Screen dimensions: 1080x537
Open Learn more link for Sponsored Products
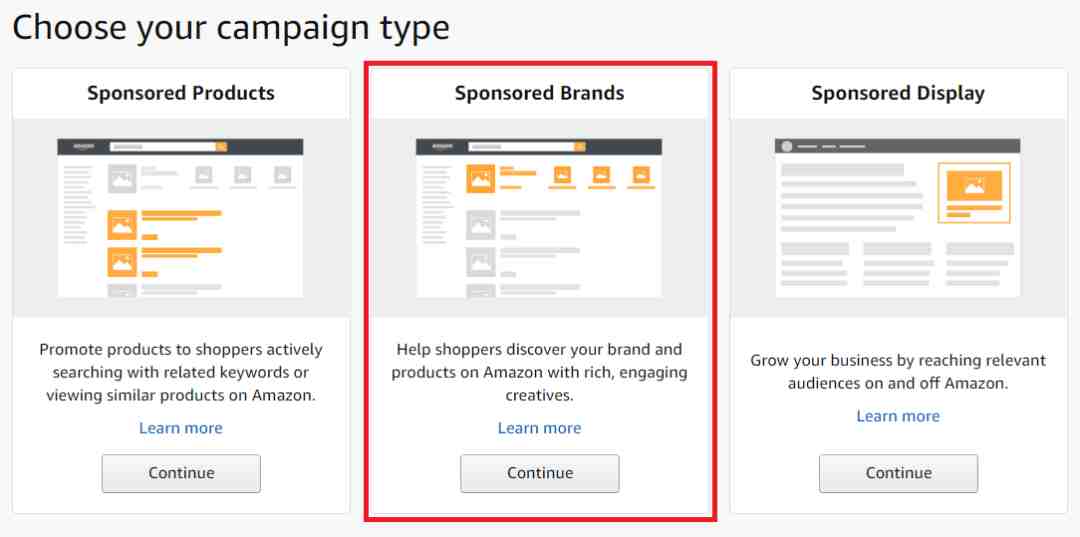(x=181, y=428)
